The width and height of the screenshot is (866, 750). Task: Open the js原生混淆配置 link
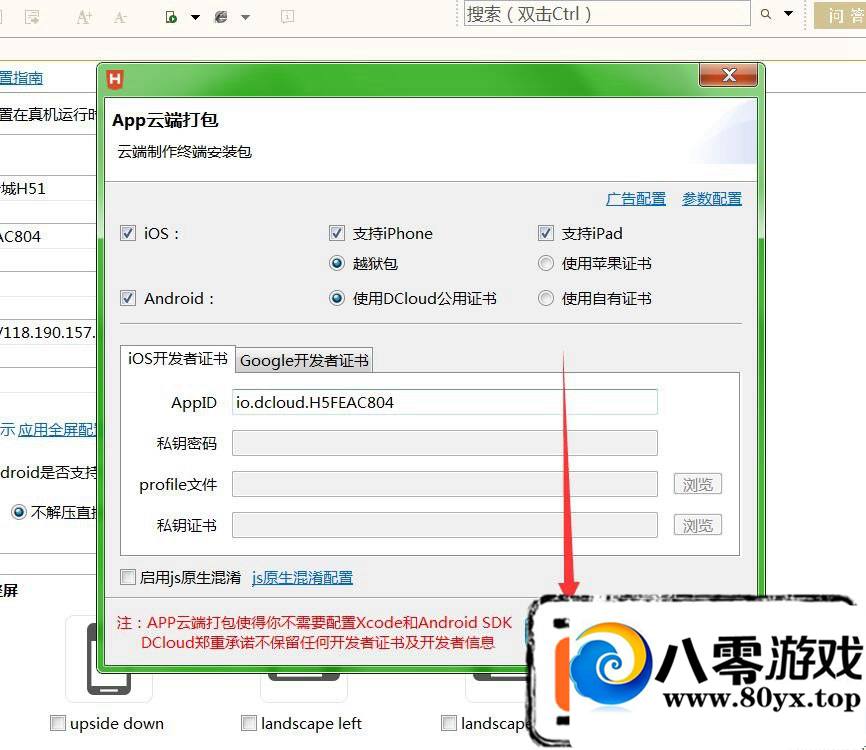[x=302, y=577]
